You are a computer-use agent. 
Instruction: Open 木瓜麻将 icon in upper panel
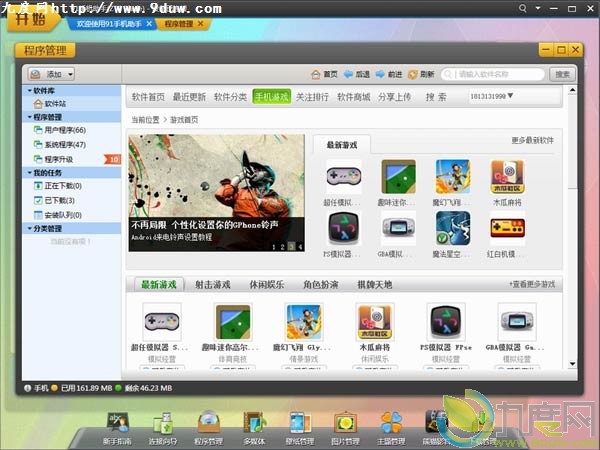(507, 176)
